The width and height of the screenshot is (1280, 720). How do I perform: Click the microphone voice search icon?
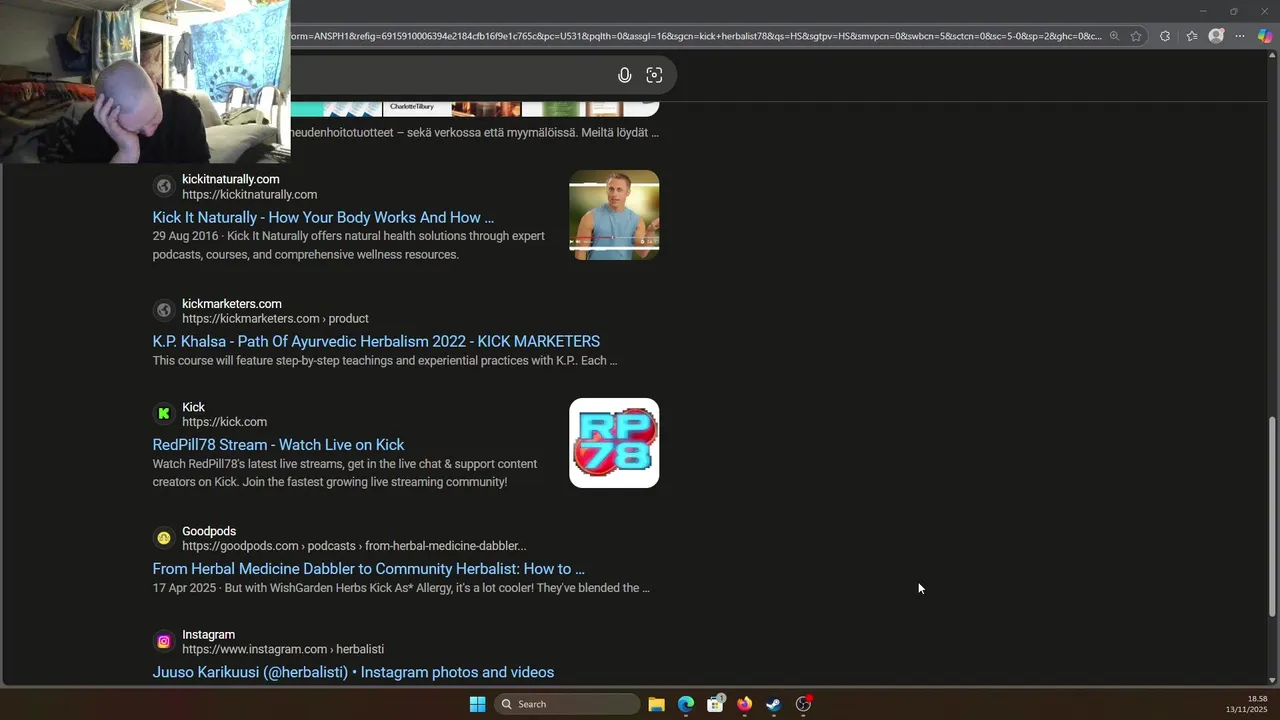624,75
